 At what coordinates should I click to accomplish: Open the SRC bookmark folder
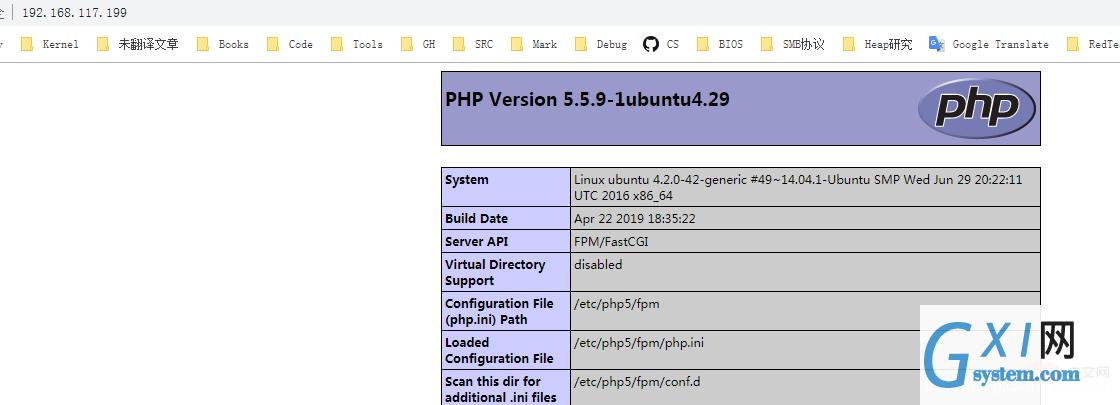pos(473,44)
